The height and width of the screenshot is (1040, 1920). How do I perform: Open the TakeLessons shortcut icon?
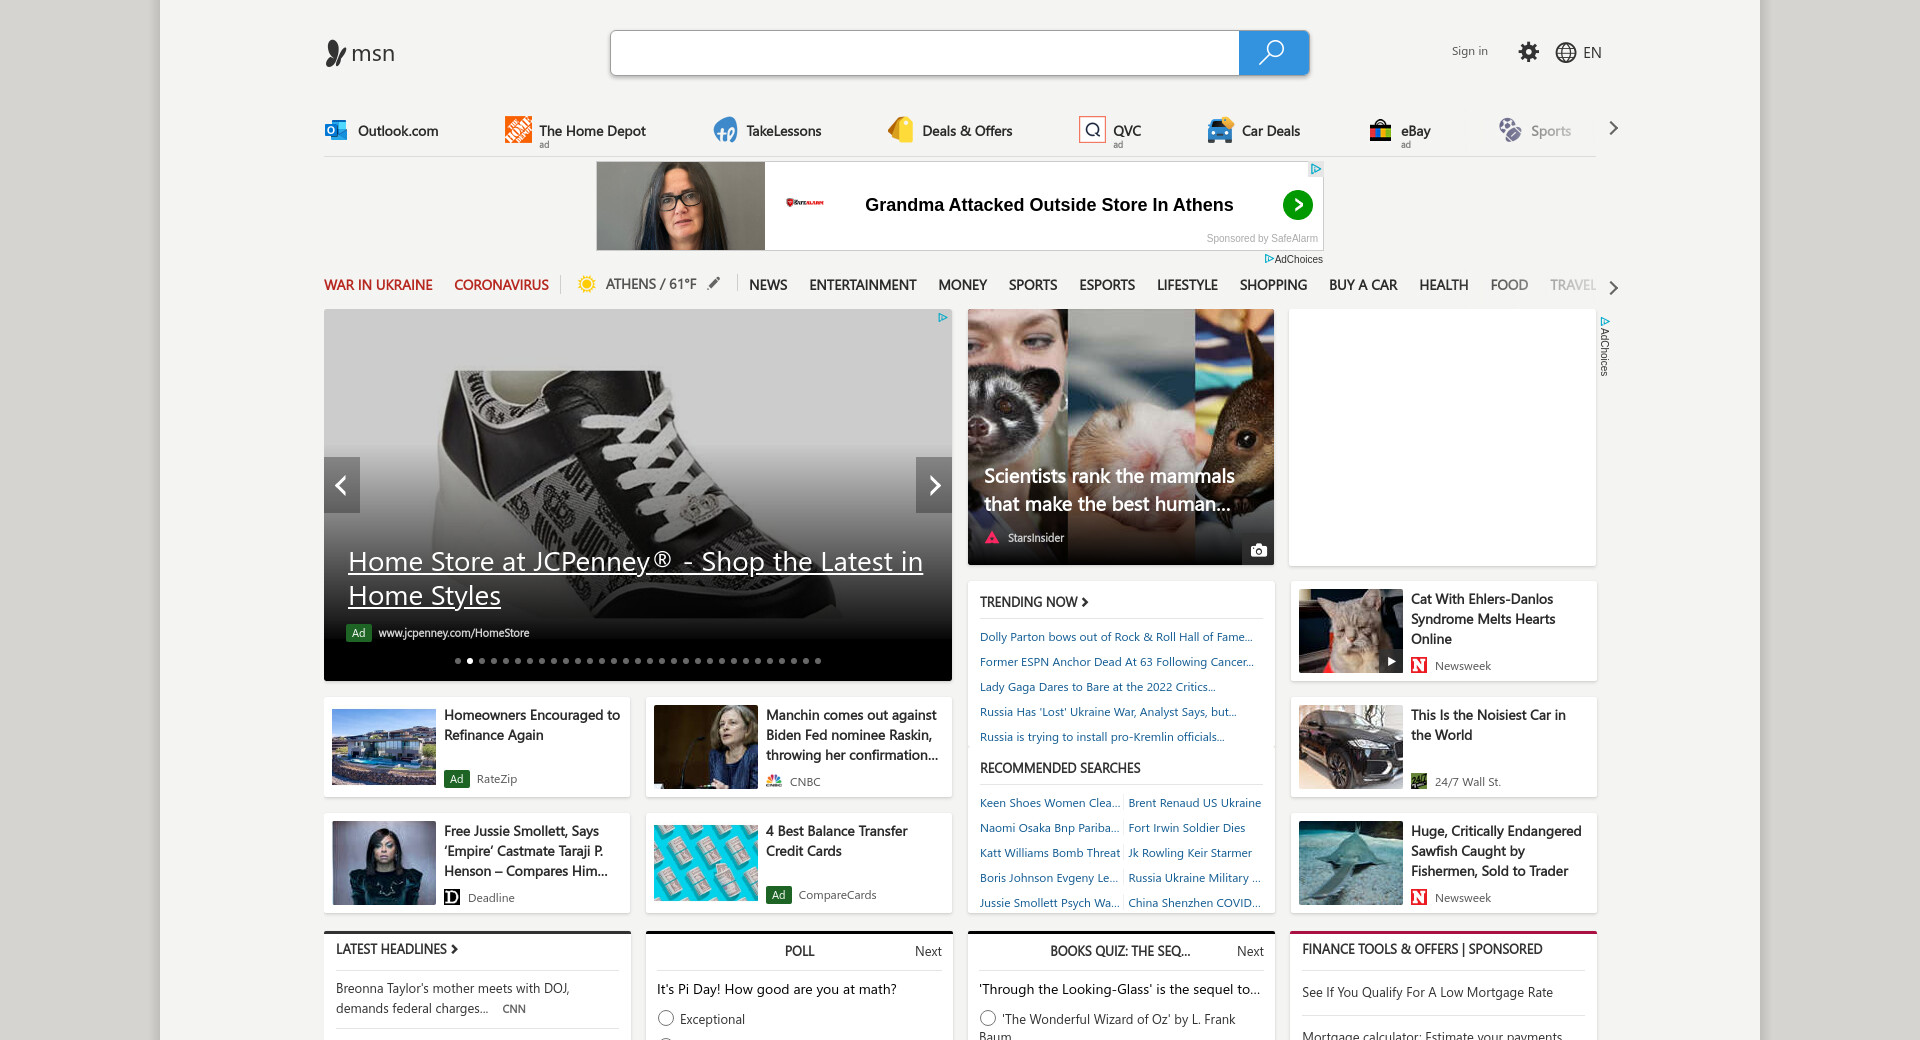pos(725,130)
